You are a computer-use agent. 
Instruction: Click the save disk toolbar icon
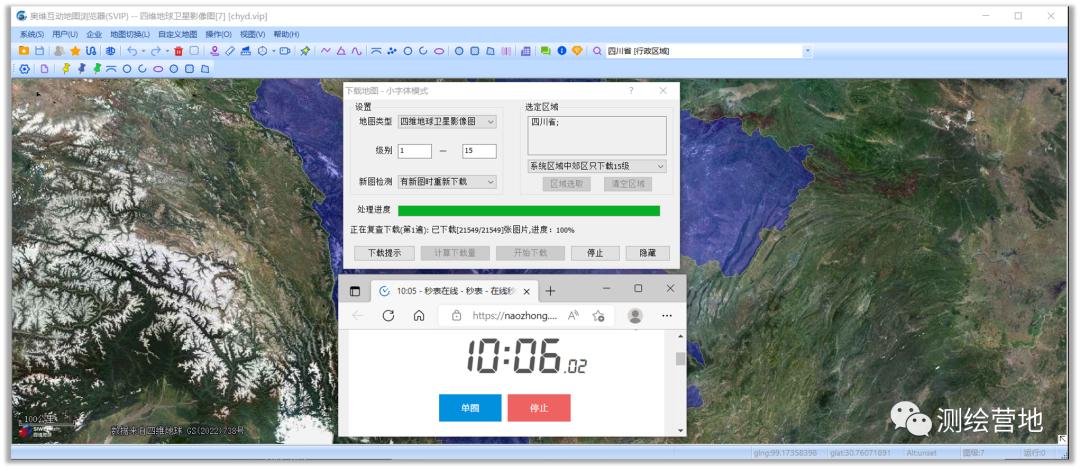click(39, 51)
